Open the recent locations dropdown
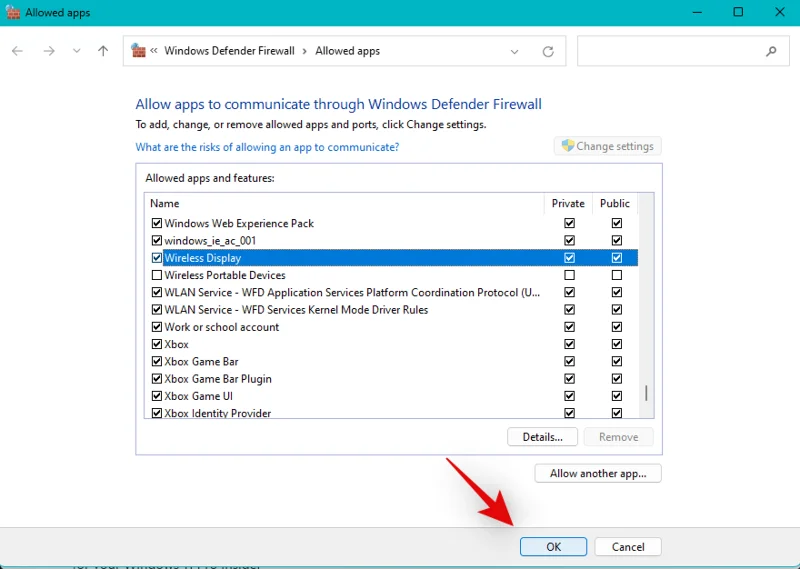Viewport: 800px width, 569px height. click(76, 51)
